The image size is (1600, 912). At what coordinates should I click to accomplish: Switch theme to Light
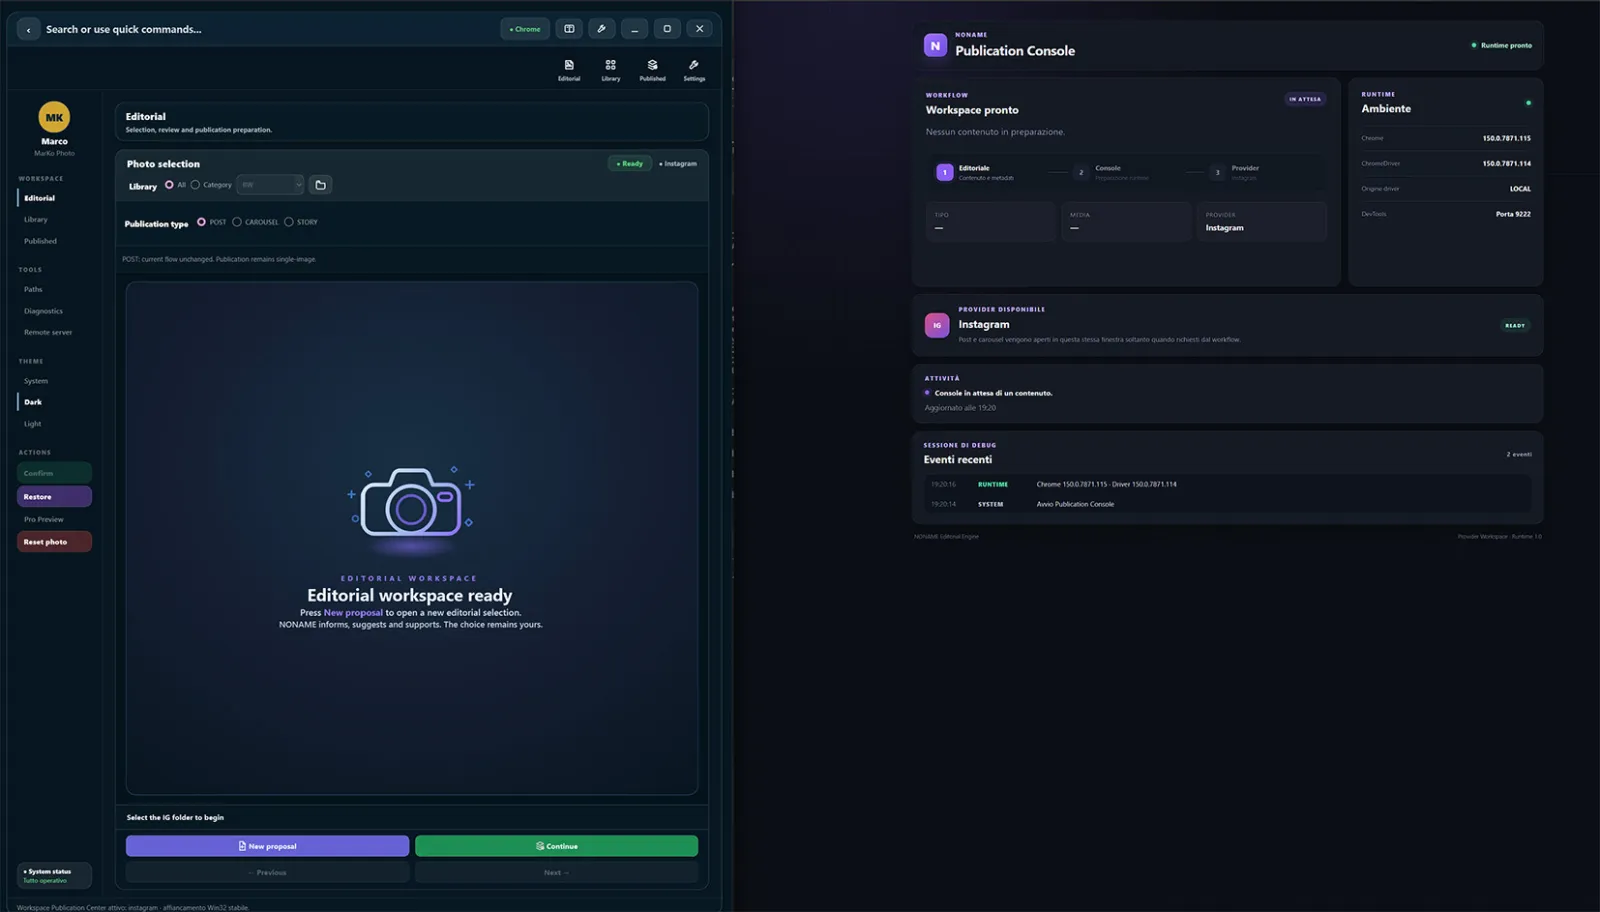click(x=33, y=424)
